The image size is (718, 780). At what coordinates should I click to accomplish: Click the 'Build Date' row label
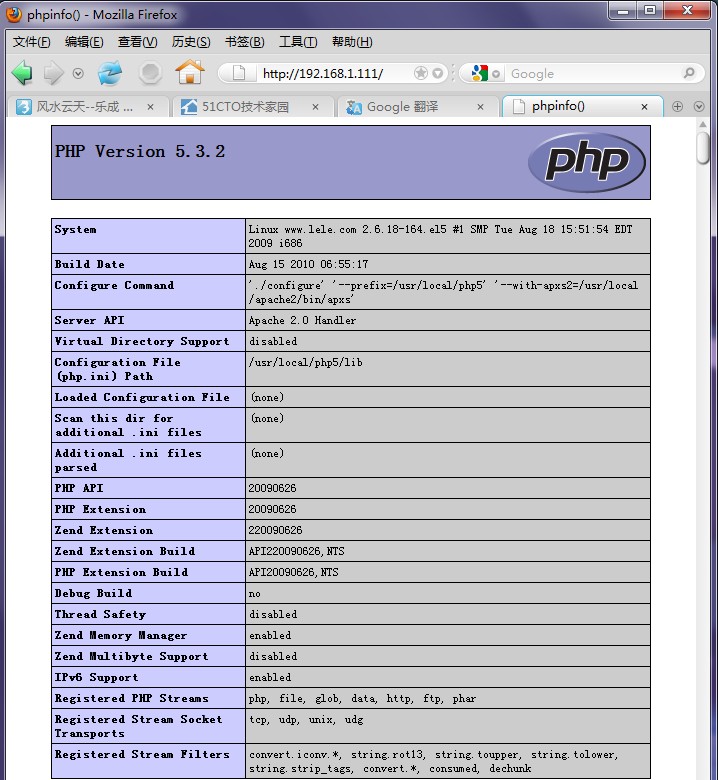pos(90,264)
